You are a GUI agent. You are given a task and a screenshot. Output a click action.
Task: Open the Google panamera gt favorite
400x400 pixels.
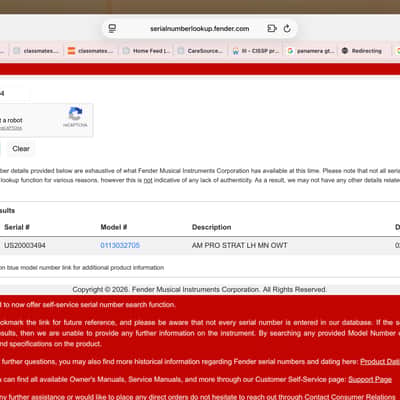[x=311, y=51]
